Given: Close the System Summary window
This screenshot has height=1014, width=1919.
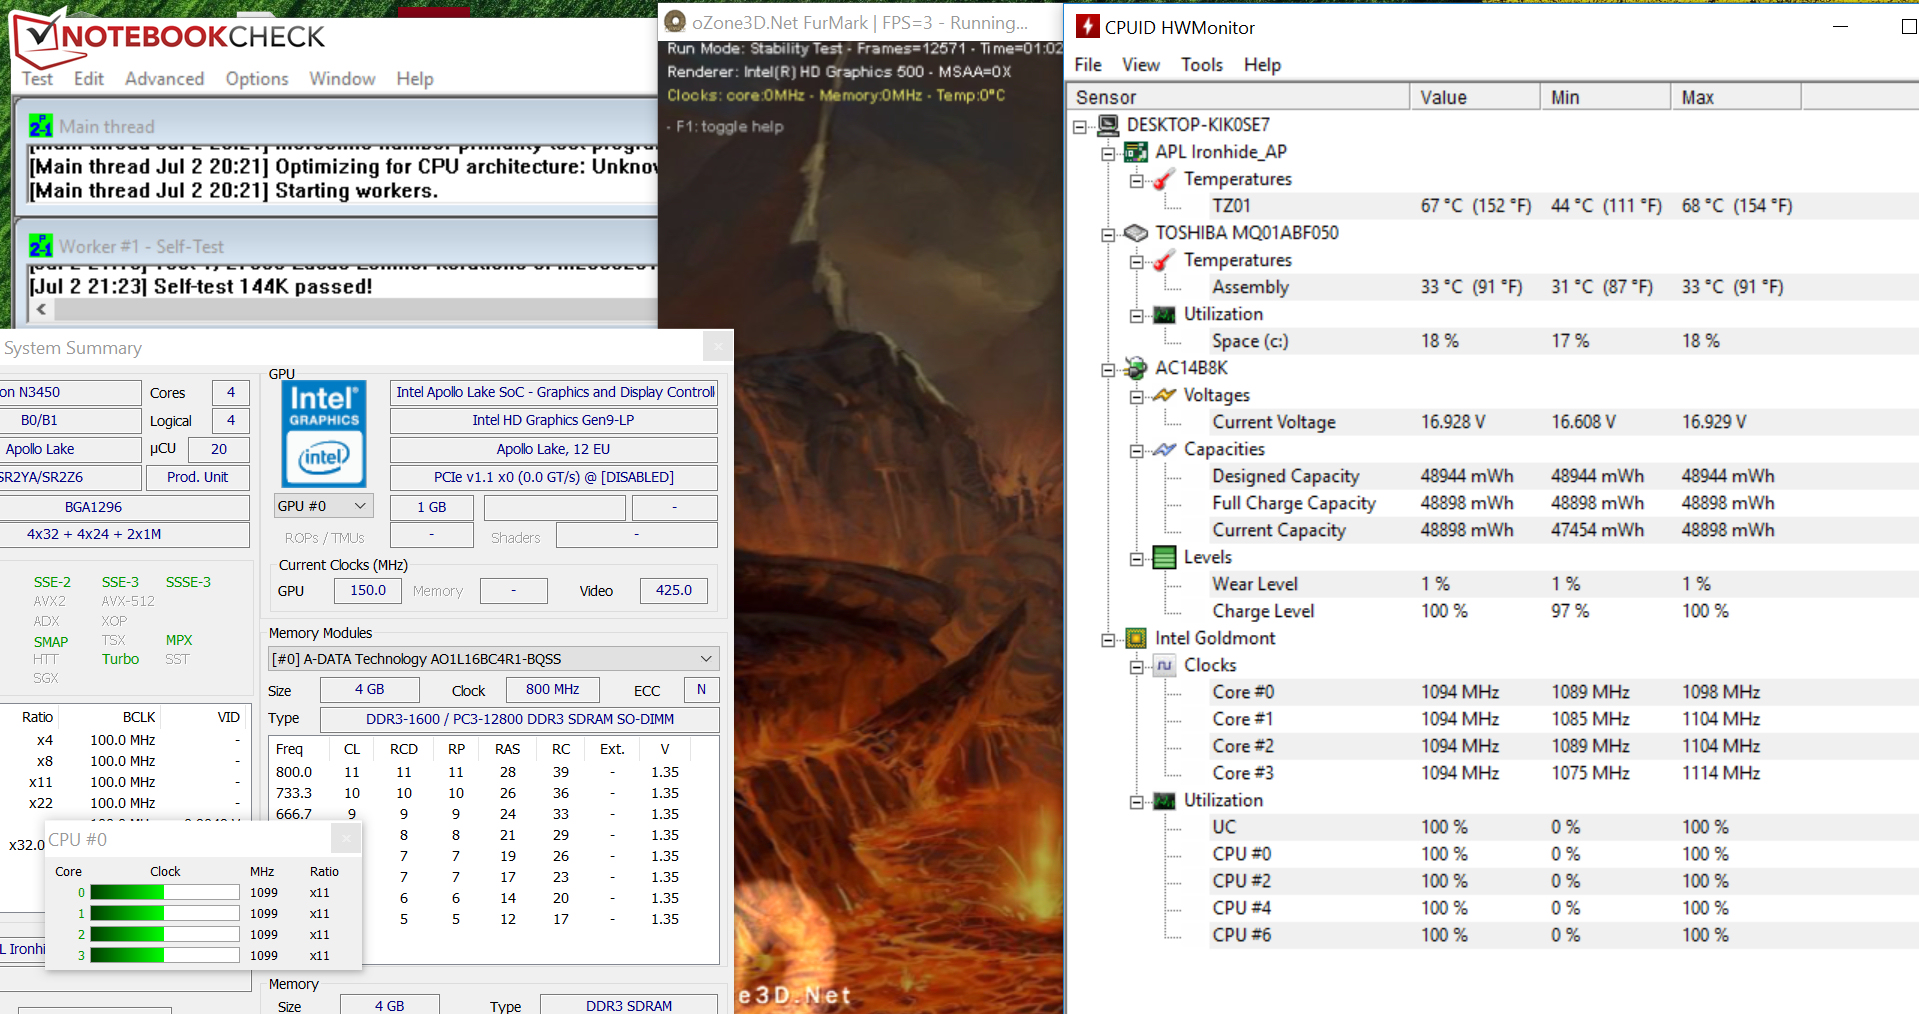Looking at the screenshot, I should tap(716, 346).
